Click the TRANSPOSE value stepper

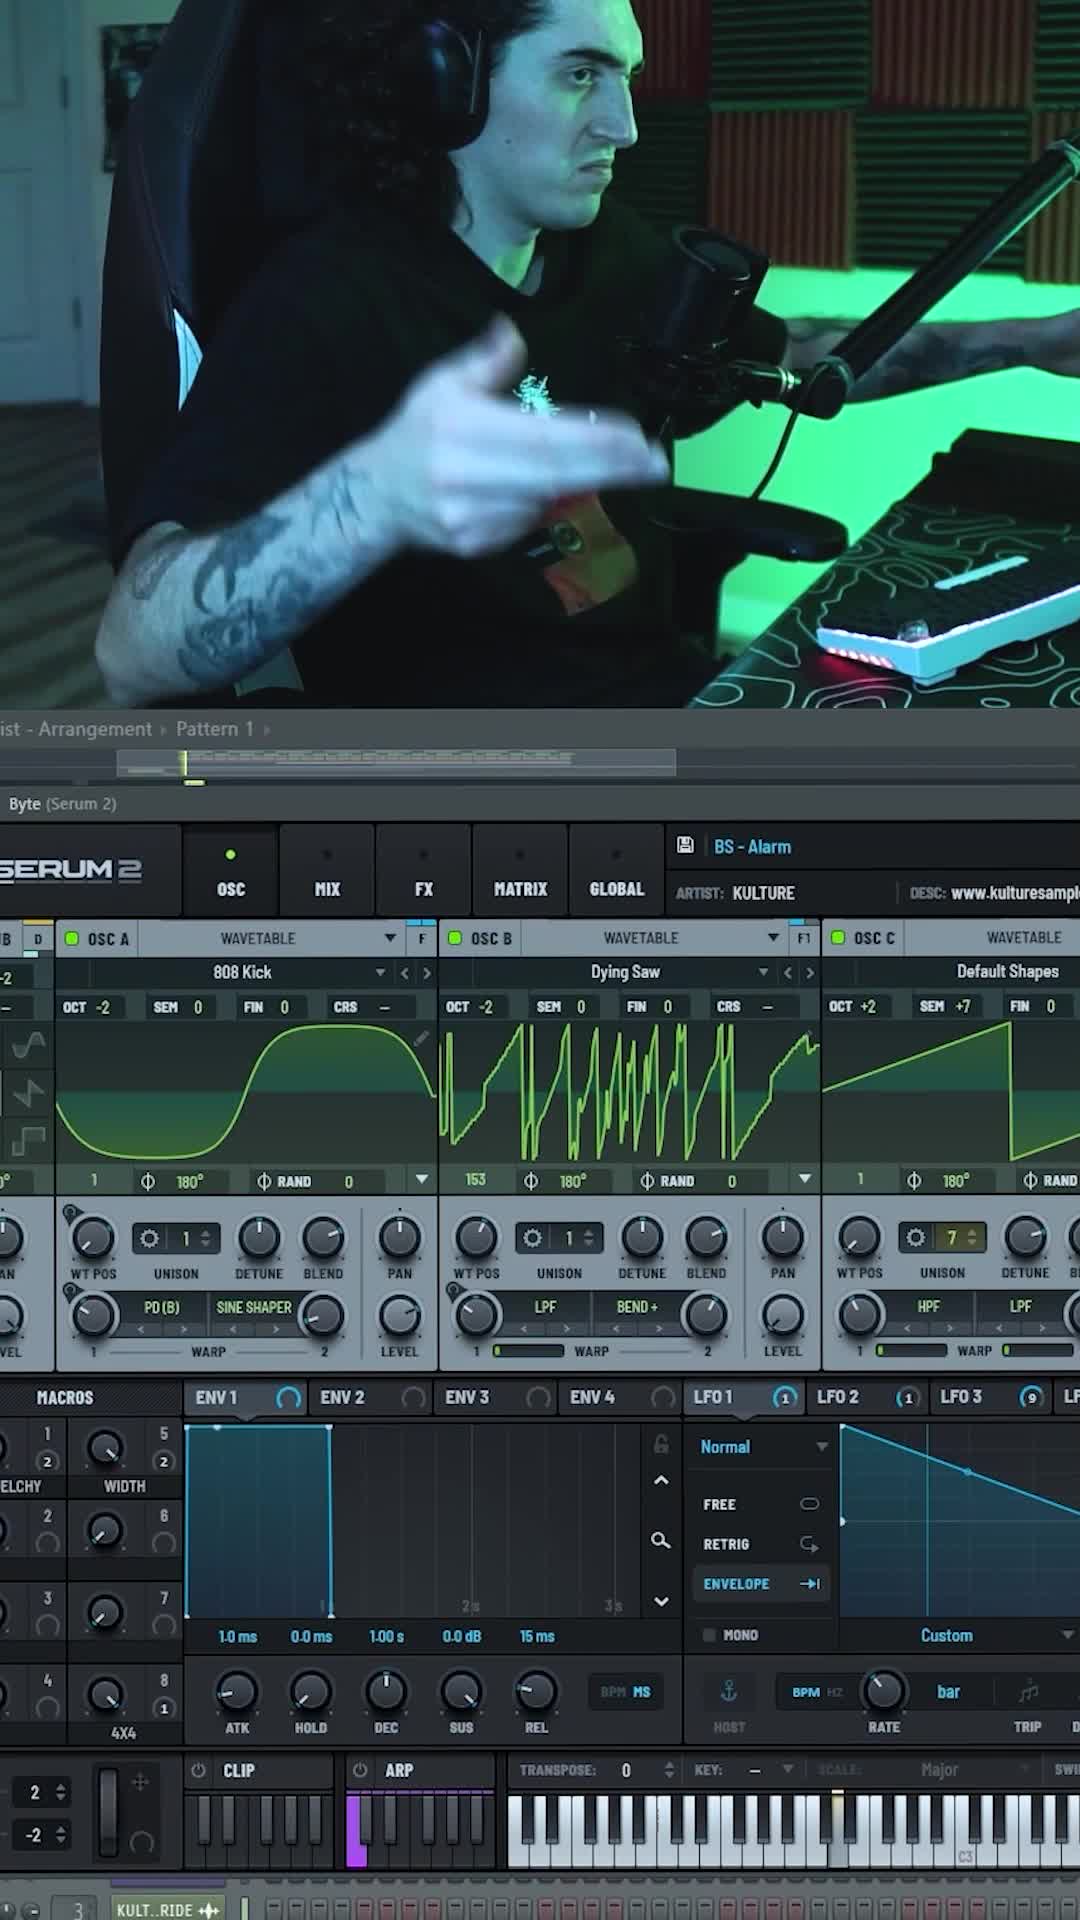[668, 1770]
